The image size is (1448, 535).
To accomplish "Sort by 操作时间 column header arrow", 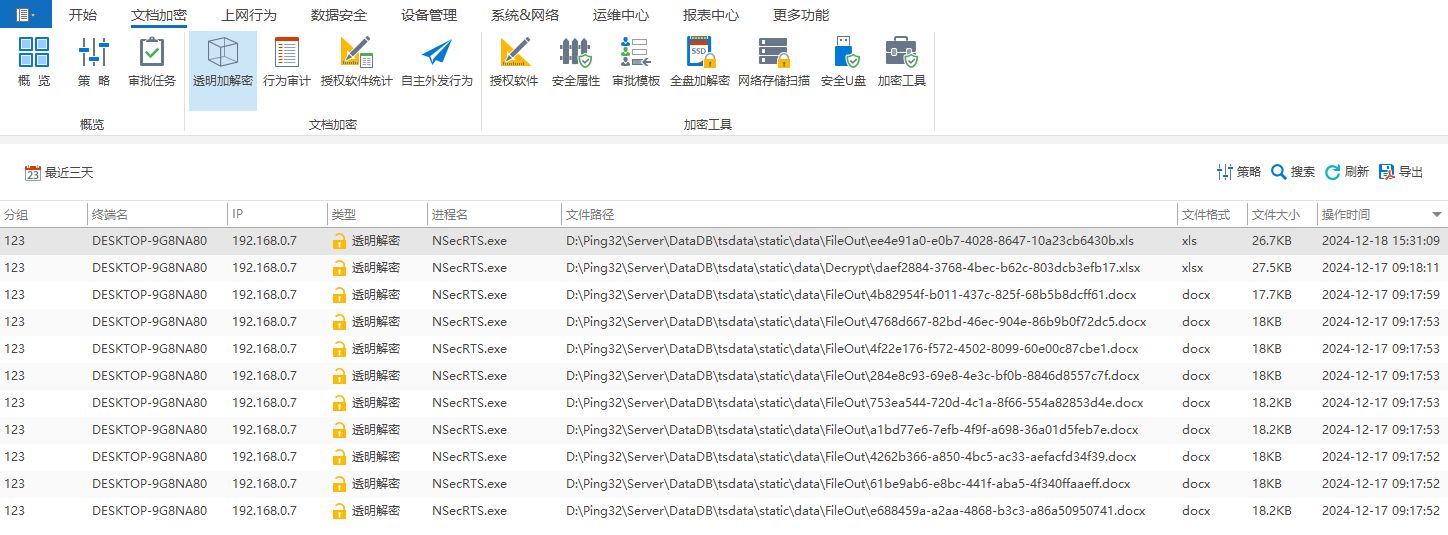I will click(x=1437, y=215).
